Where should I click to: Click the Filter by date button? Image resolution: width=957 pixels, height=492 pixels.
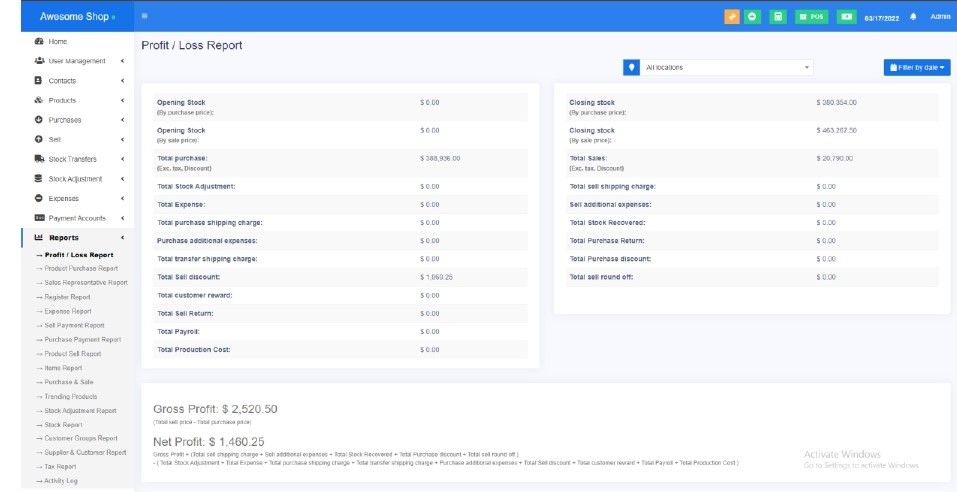[916, 67]
